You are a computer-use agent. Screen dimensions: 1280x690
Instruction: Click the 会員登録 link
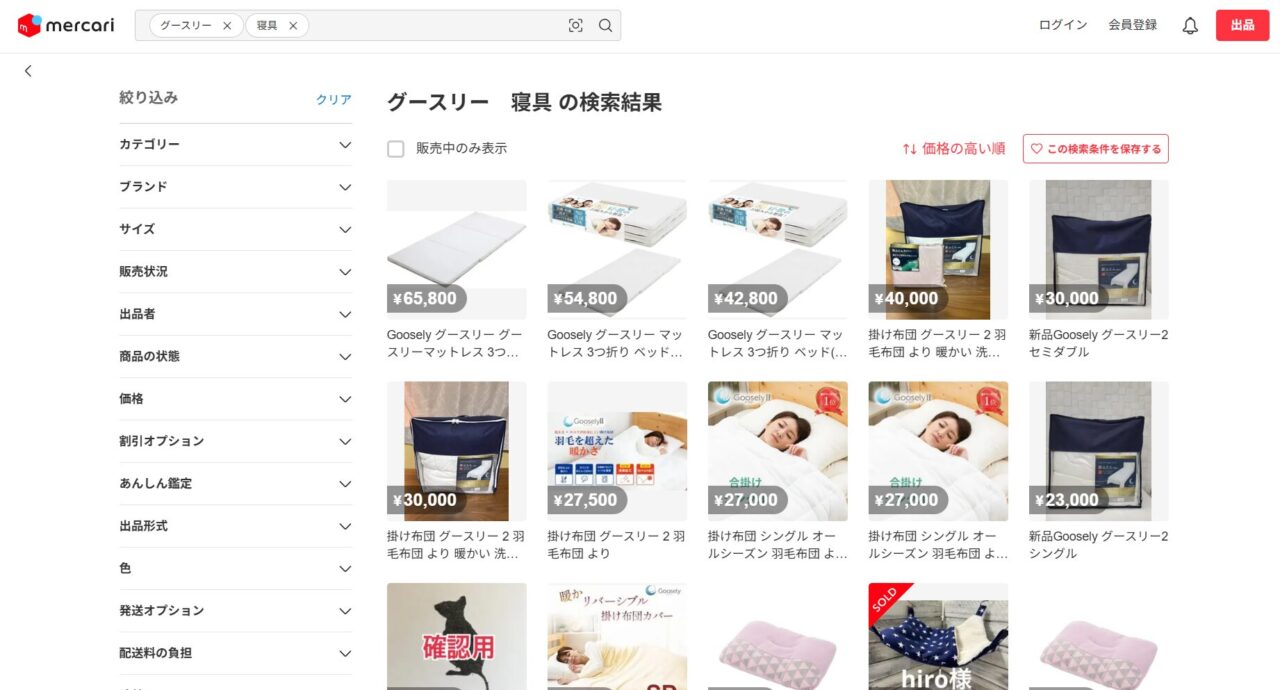click(1132, 25)
